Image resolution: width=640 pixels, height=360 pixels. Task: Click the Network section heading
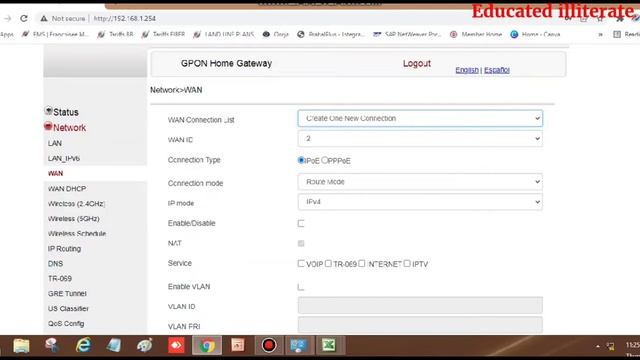[69, 128]
